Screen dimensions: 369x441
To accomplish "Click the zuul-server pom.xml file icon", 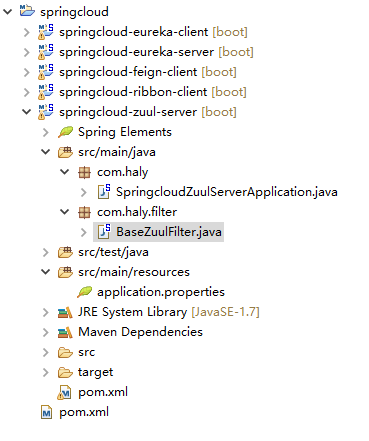I will tap(65, 393).
